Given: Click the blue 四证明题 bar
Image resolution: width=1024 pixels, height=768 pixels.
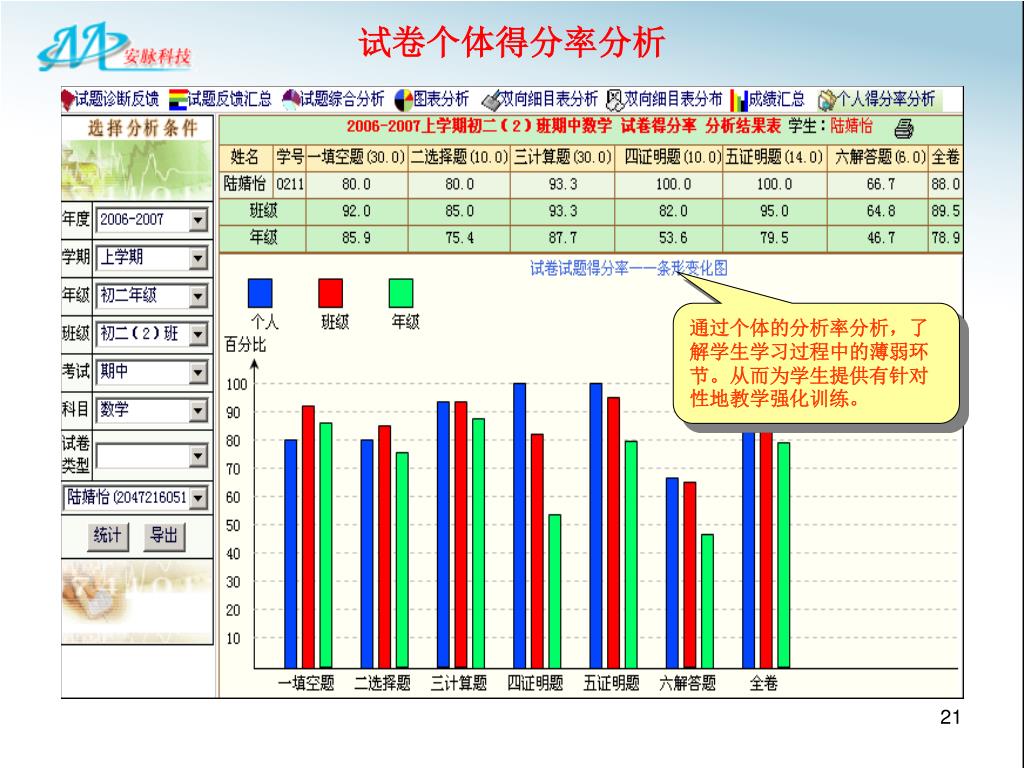Looking at the screenshot, I should 520,525.
